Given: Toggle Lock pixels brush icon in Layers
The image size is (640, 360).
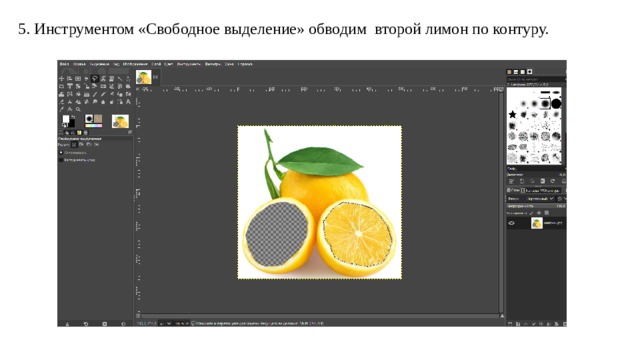Looking at the screenshot, I should (x=531, y=213).
